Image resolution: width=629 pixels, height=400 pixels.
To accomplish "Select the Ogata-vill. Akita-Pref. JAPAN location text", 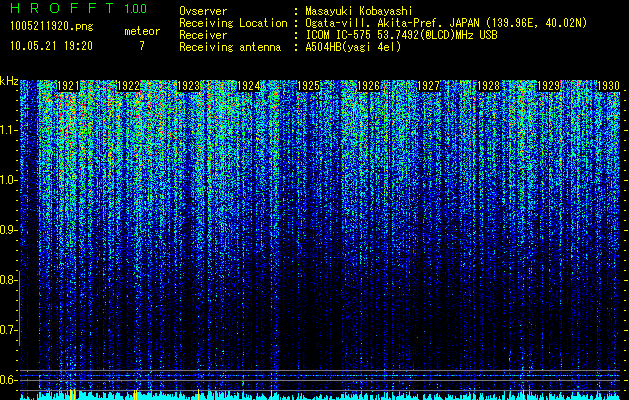I will (x=446, y=23).
